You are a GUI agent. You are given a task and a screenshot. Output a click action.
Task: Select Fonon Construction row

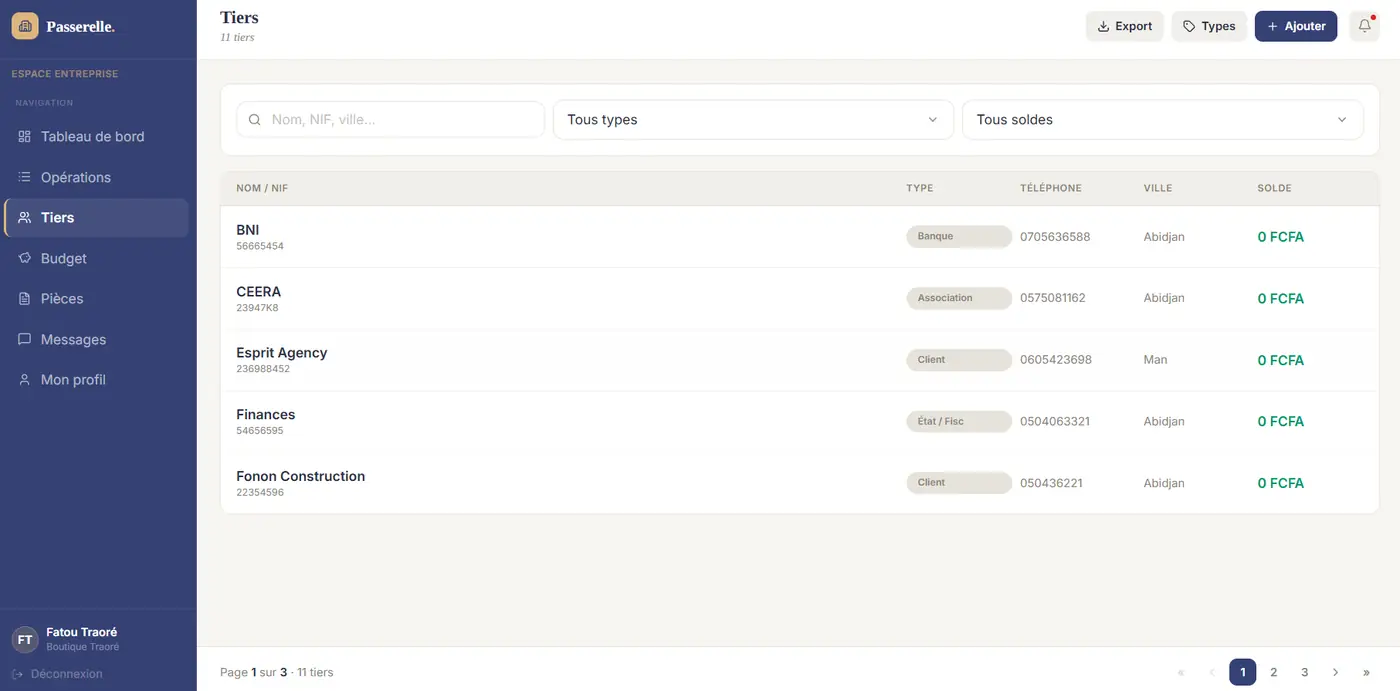coord(800,483)
